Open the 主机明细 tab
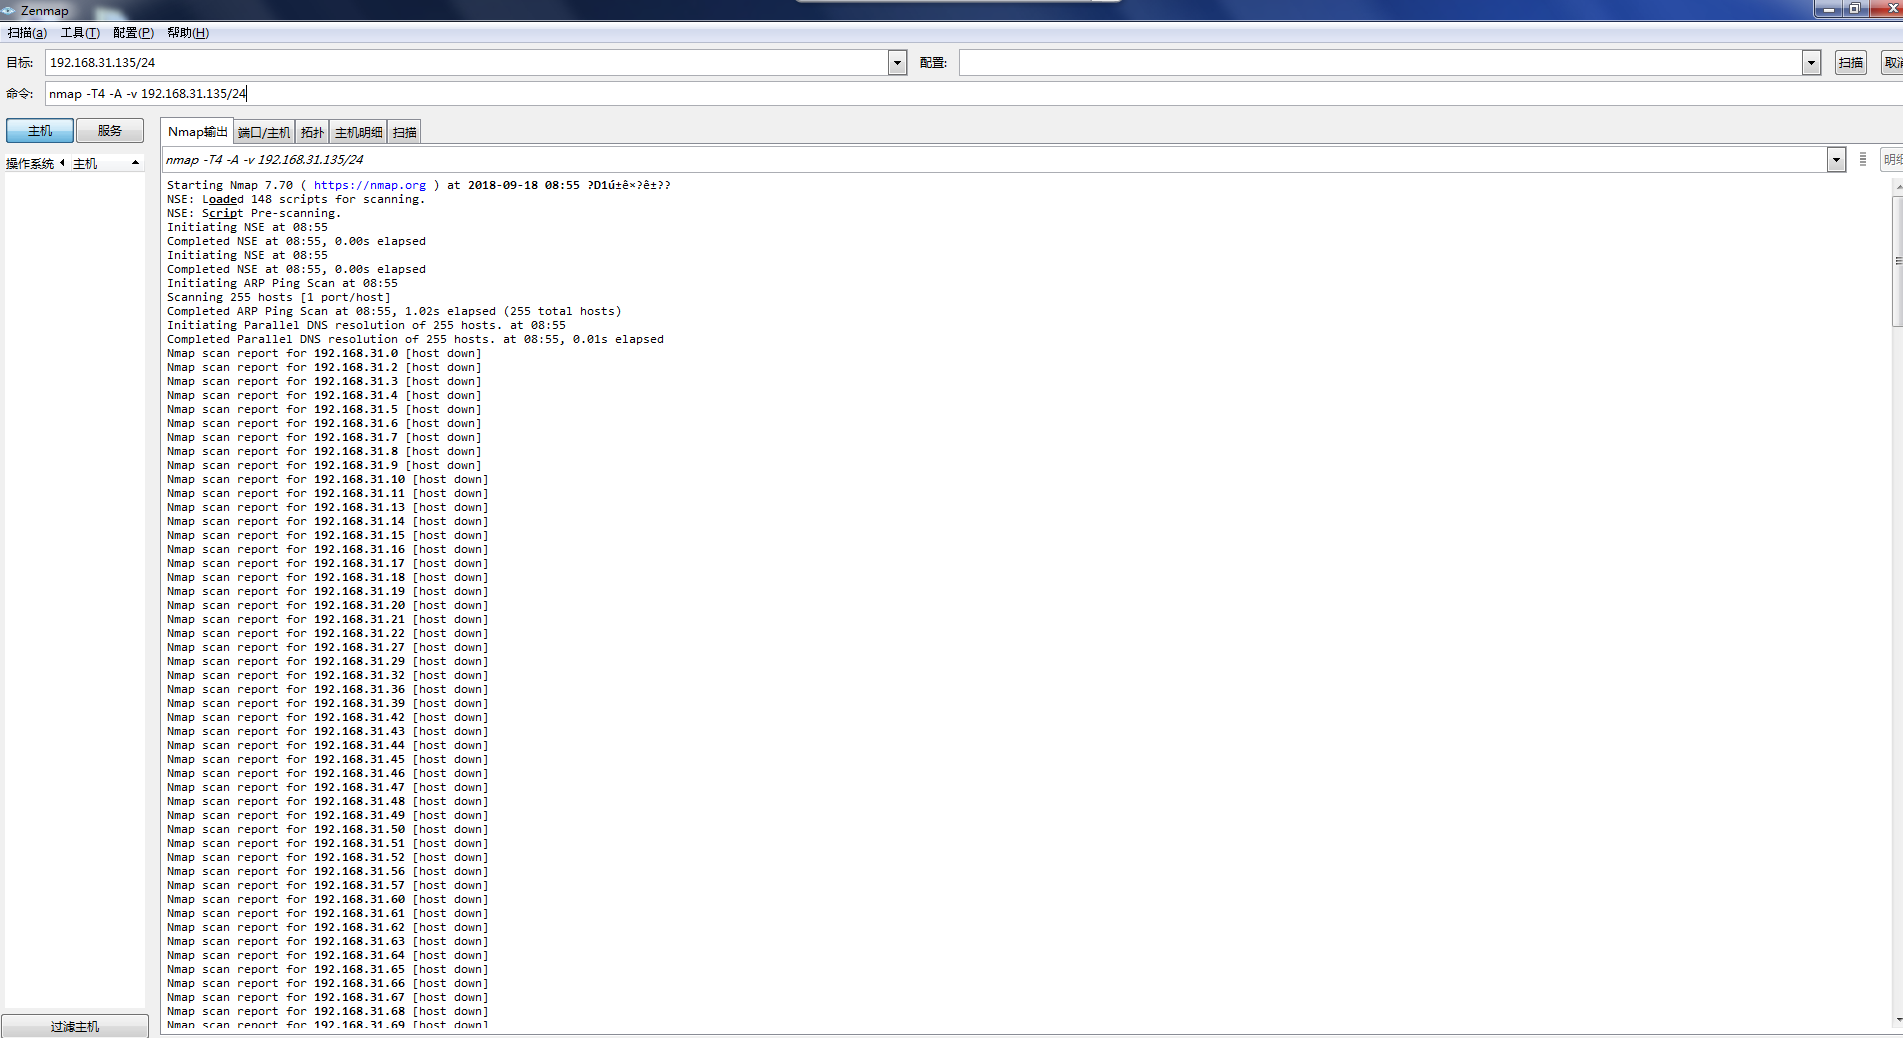Screen dimensions: 1903x1038 coord(358,132)
